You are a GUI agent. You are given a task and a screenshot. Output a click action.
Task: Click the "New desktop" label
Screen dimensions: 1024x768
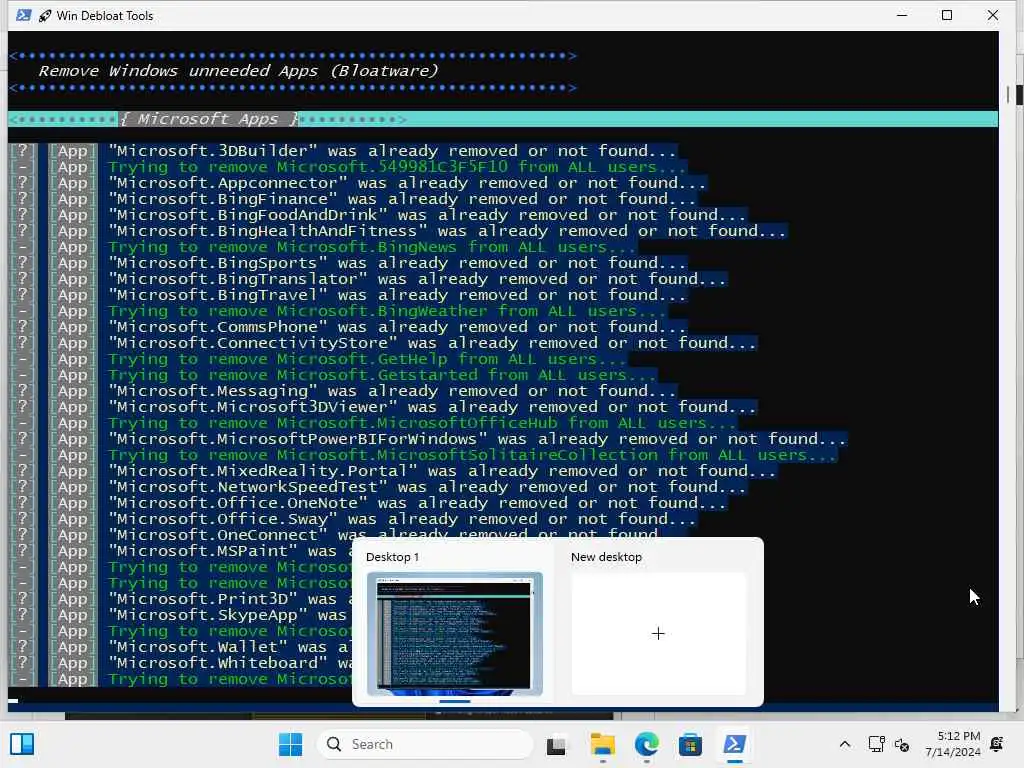(606, 557)
